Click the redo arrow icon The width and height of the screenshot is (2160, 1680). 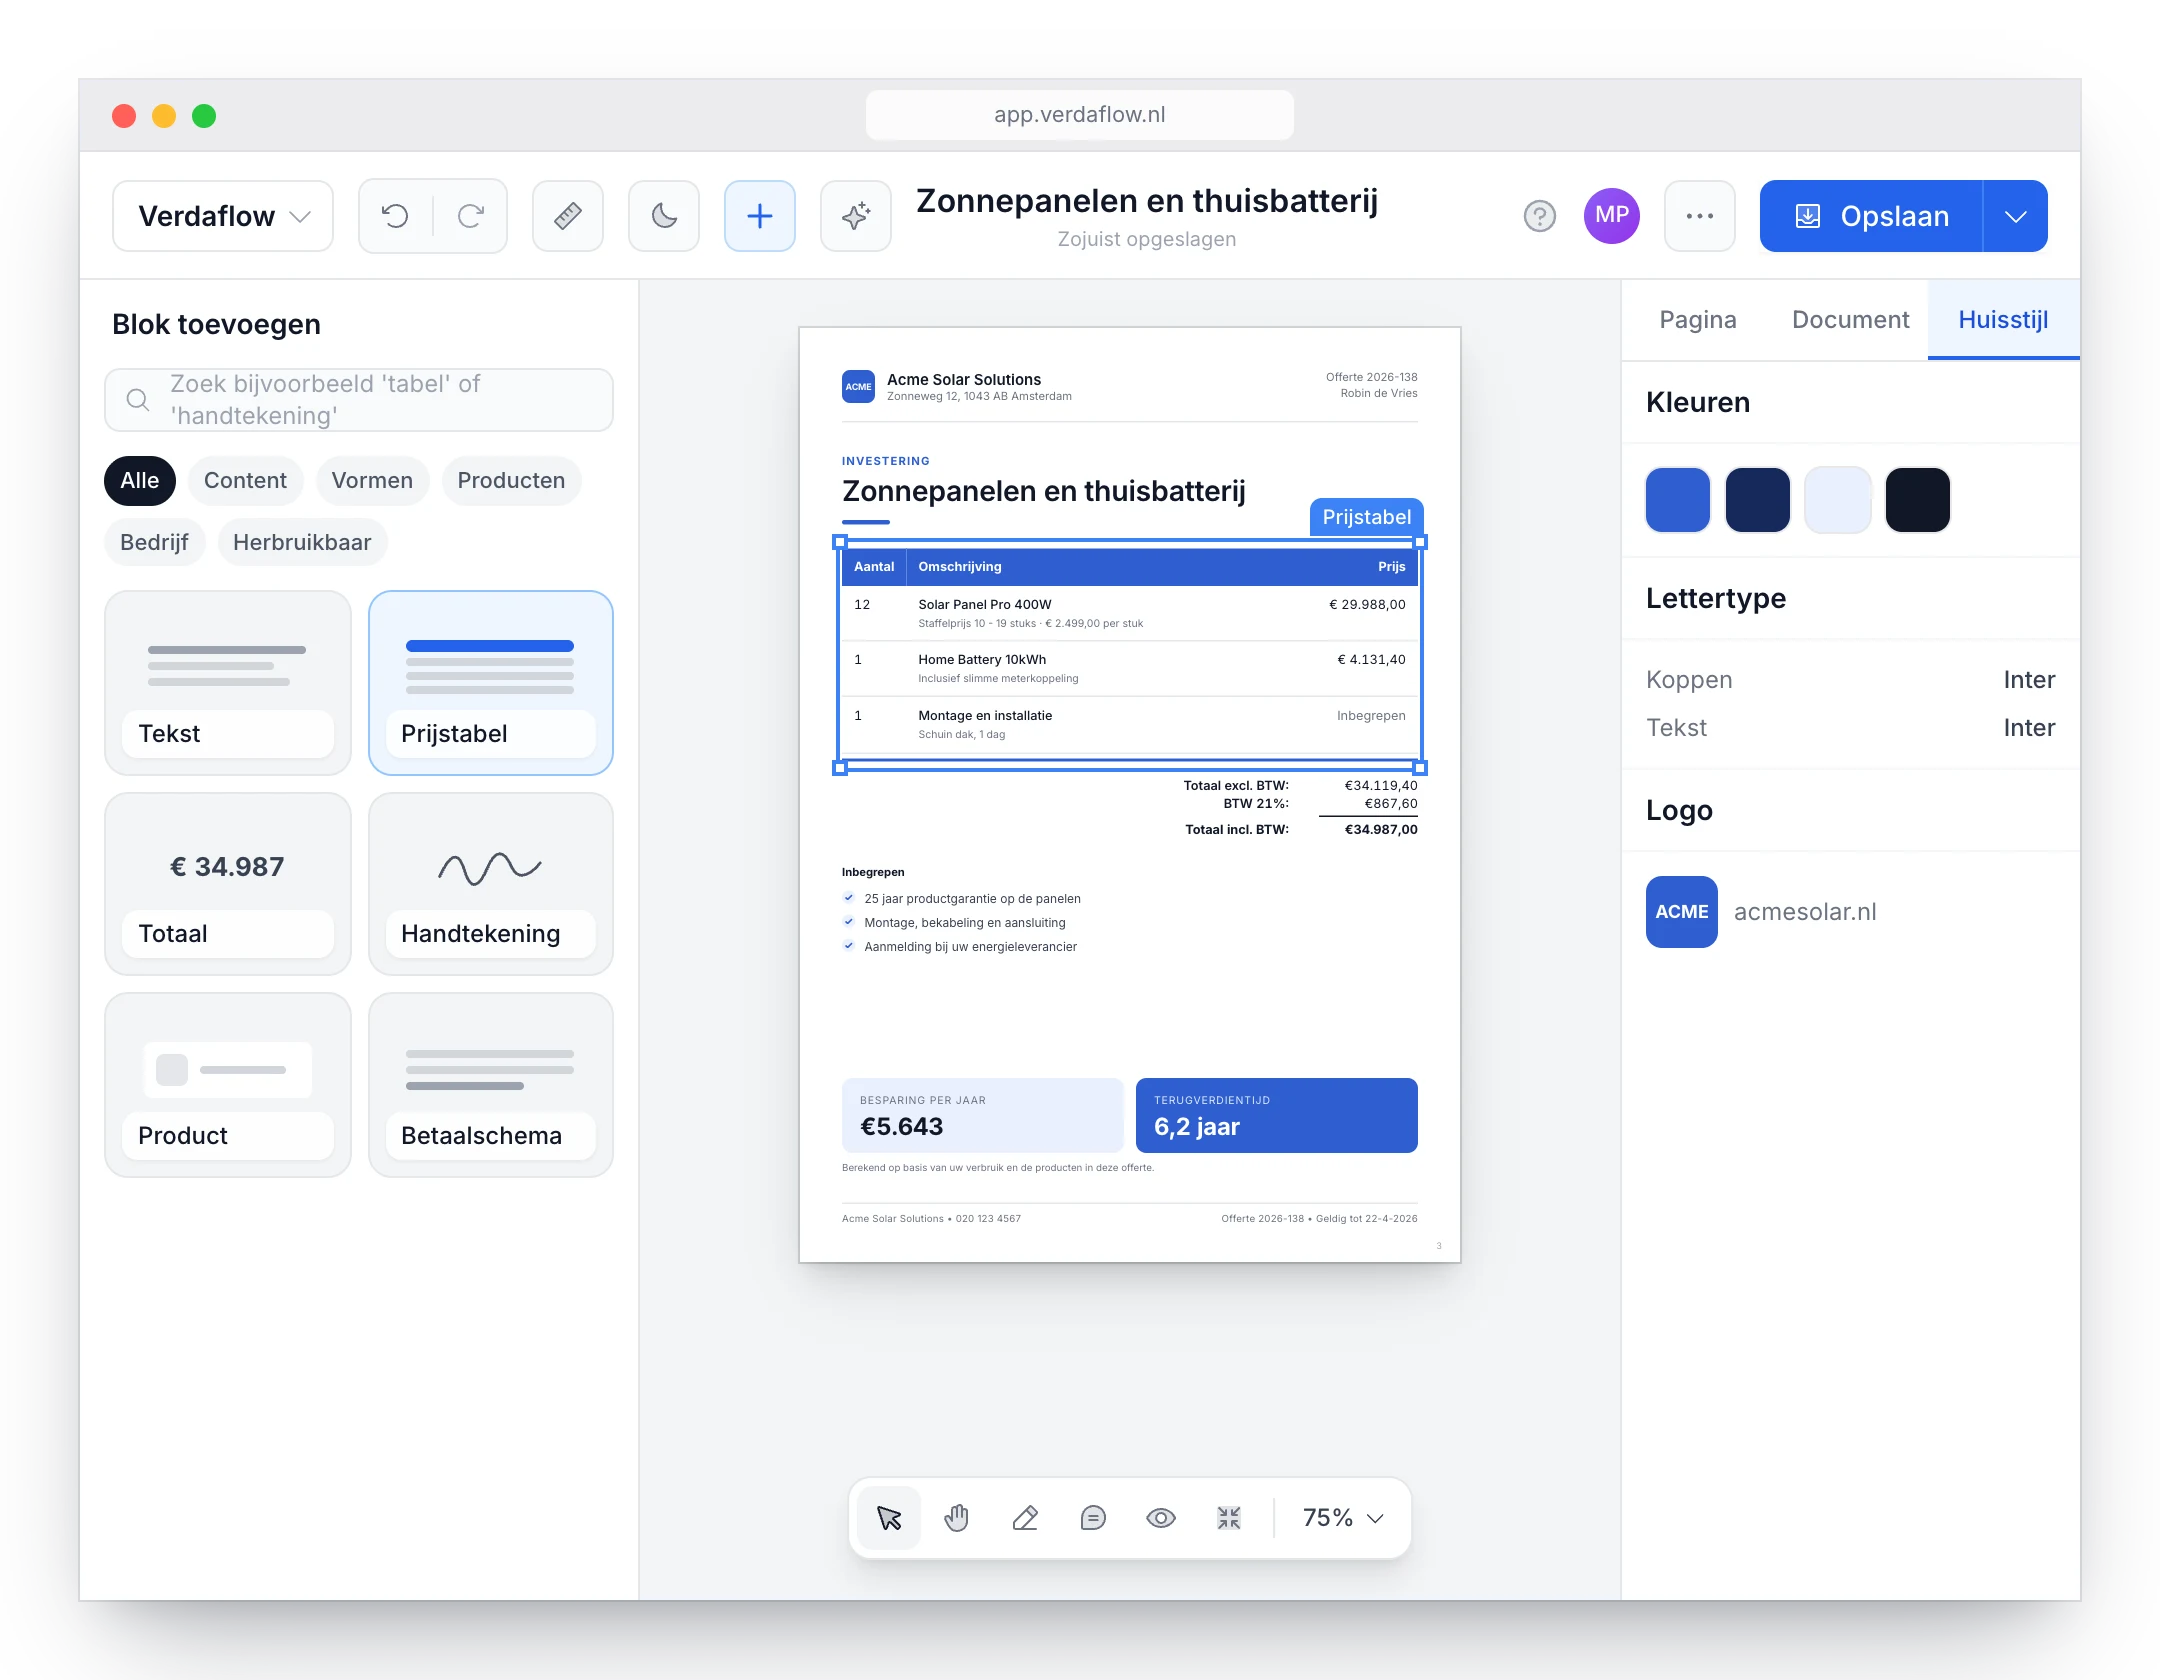coord(470,216)
